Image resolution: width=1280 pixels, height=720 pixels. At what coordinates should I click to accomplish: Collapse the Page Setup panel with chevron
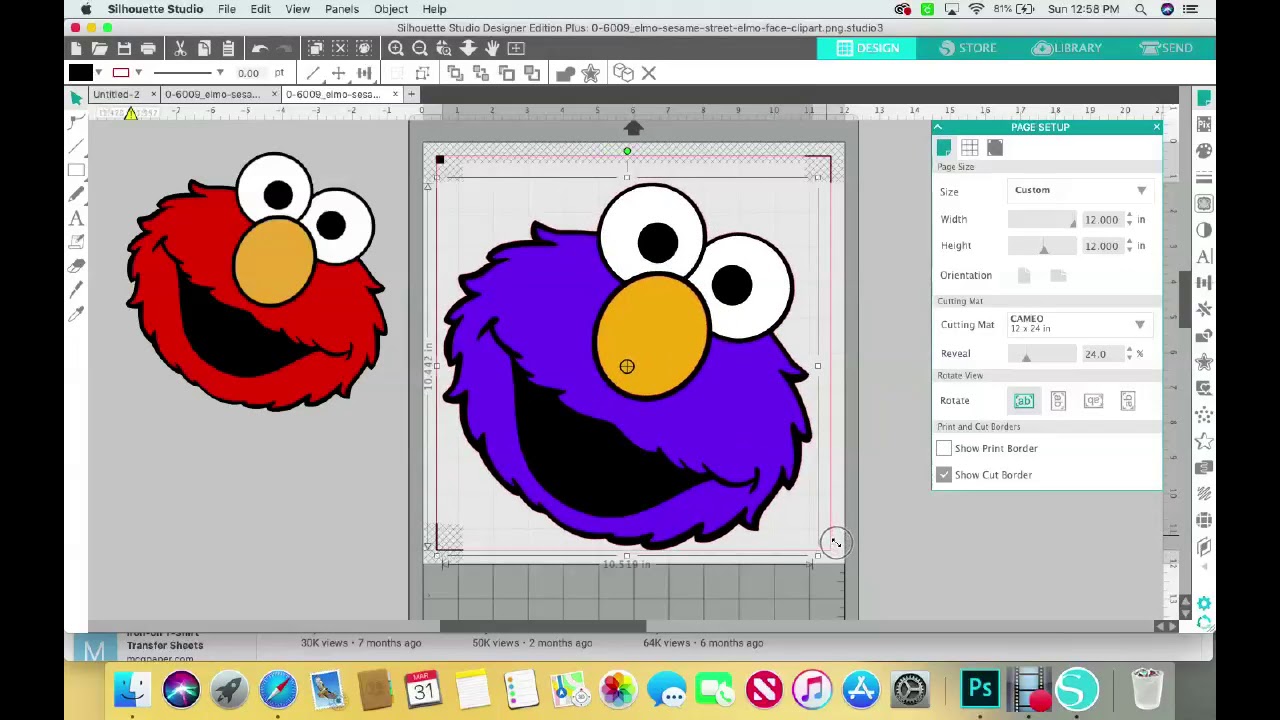click(x=938, y=127)
